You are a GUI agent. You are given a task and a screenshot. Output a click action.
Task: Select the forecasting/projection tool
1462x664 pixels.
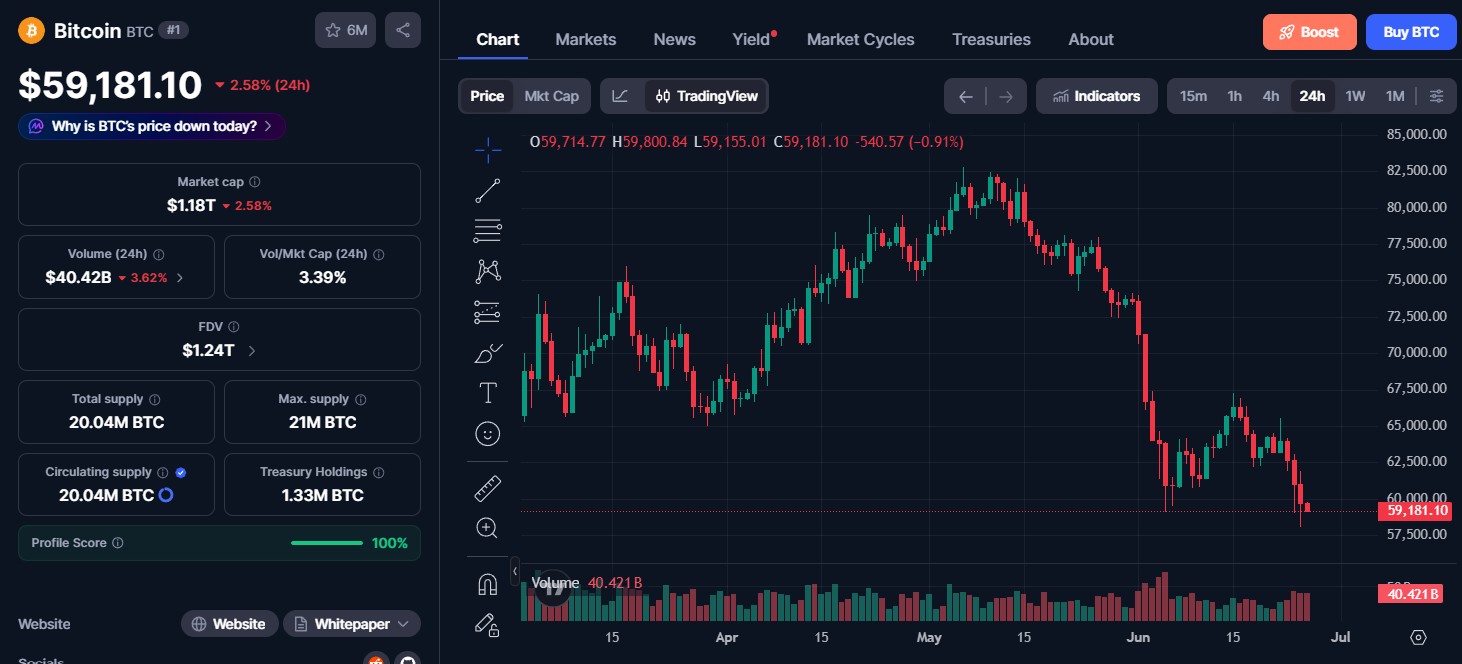point(488,312)
